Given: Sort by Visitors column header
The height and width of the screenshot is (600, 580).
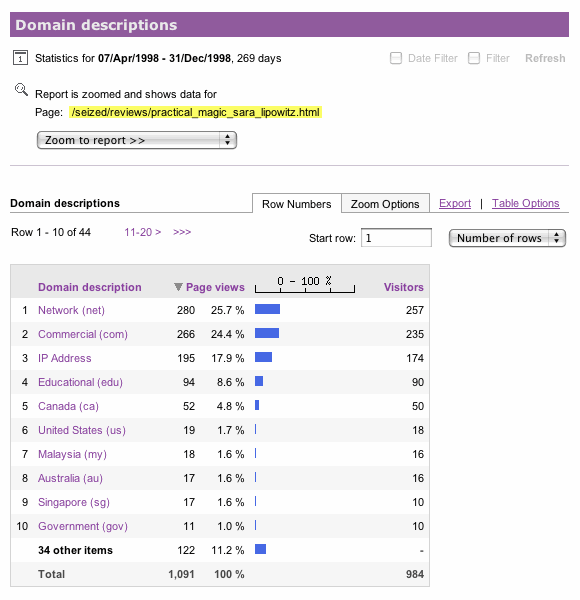Looking at the screenshot, I should coord(403,287).
